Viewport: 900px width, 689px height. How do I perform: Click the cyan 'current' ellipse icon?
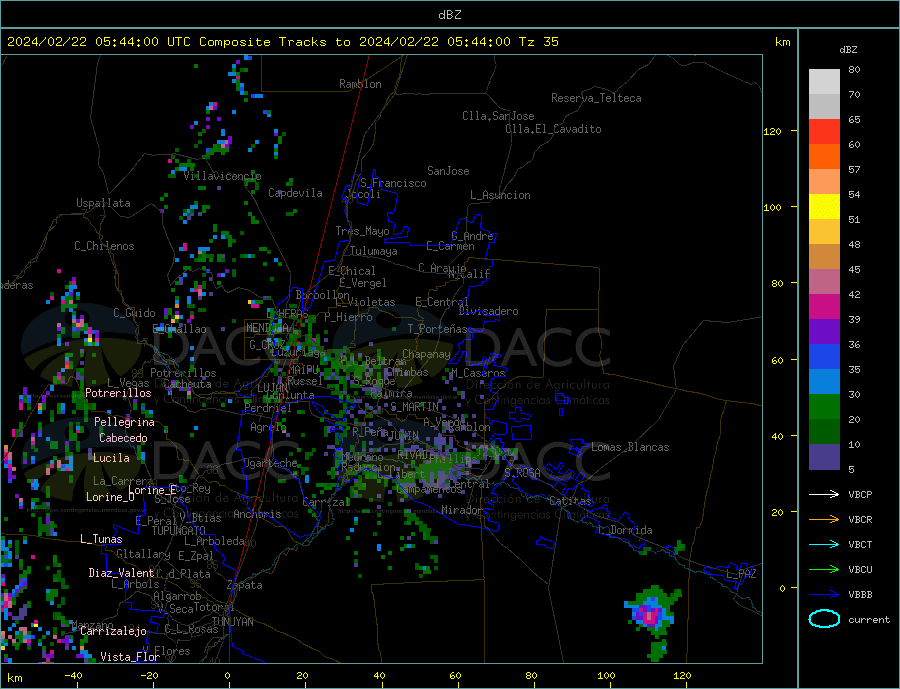point(824,619)
